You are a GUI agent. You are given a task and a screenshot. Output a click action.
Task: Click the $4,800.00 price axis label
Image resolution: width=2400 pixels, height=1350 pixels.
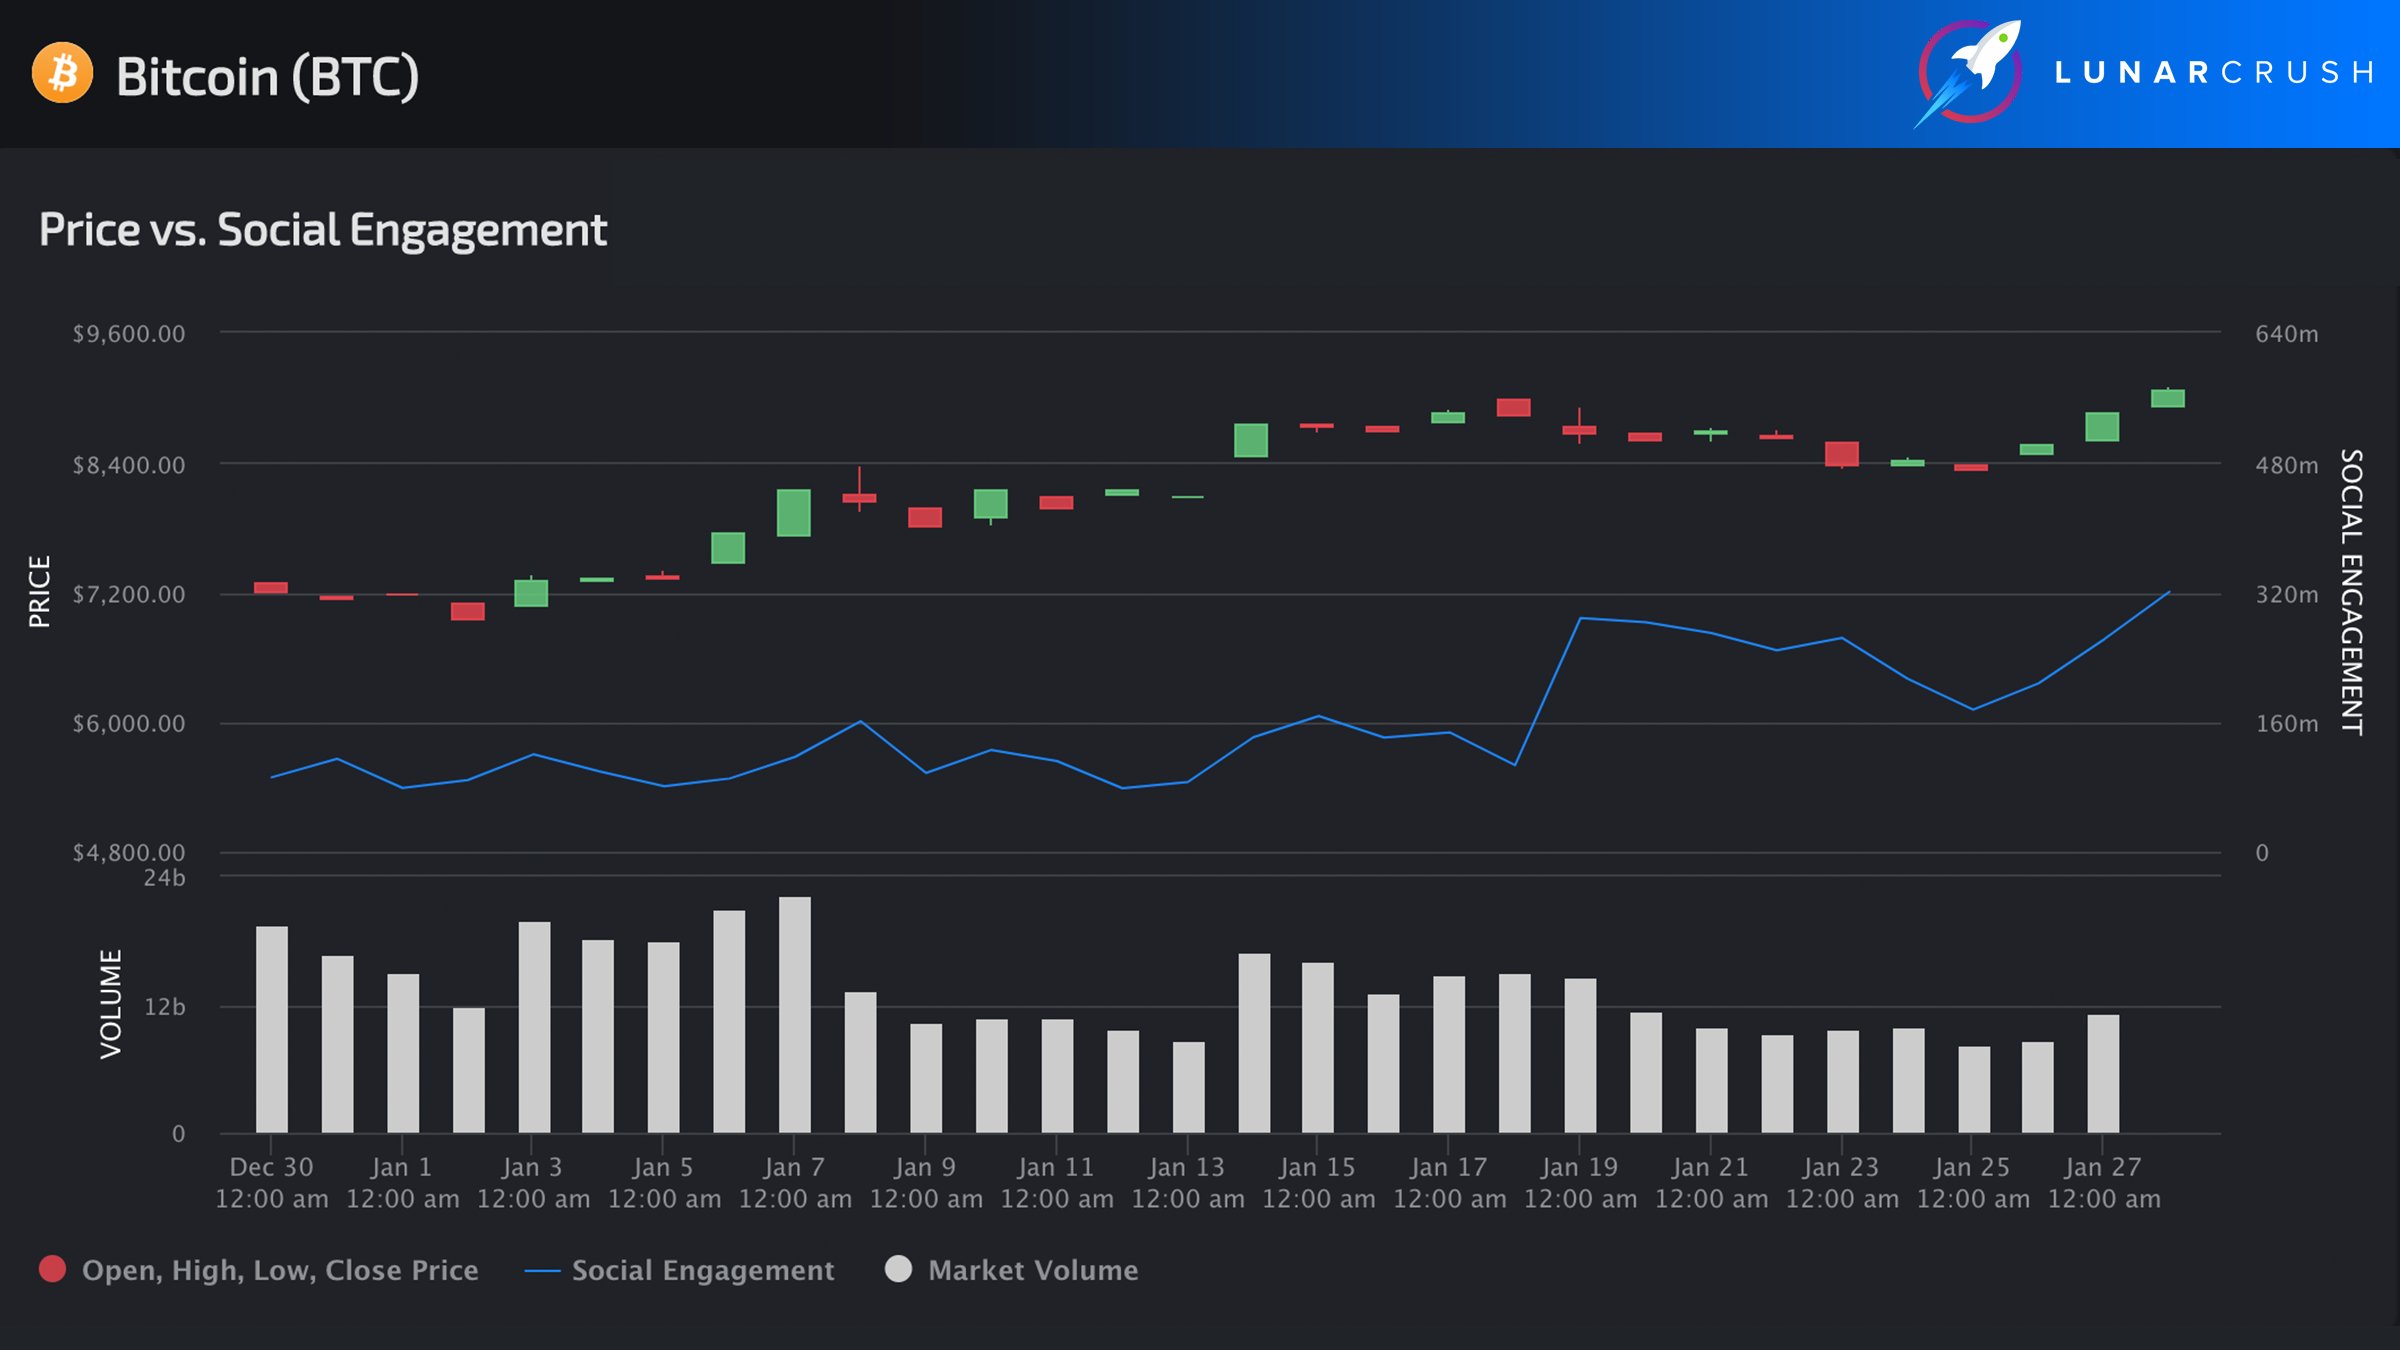[x=129, y=852]
